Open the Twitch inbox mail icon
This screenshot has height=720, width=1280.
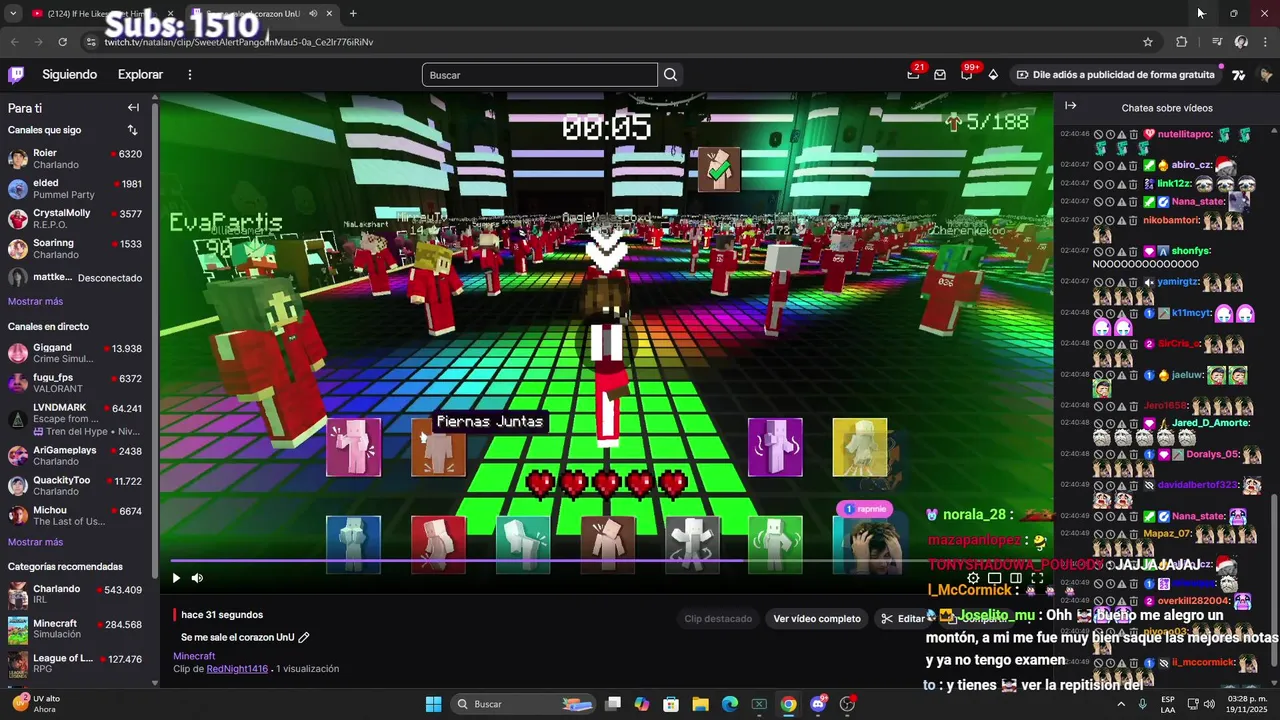[x=940, y=75]
